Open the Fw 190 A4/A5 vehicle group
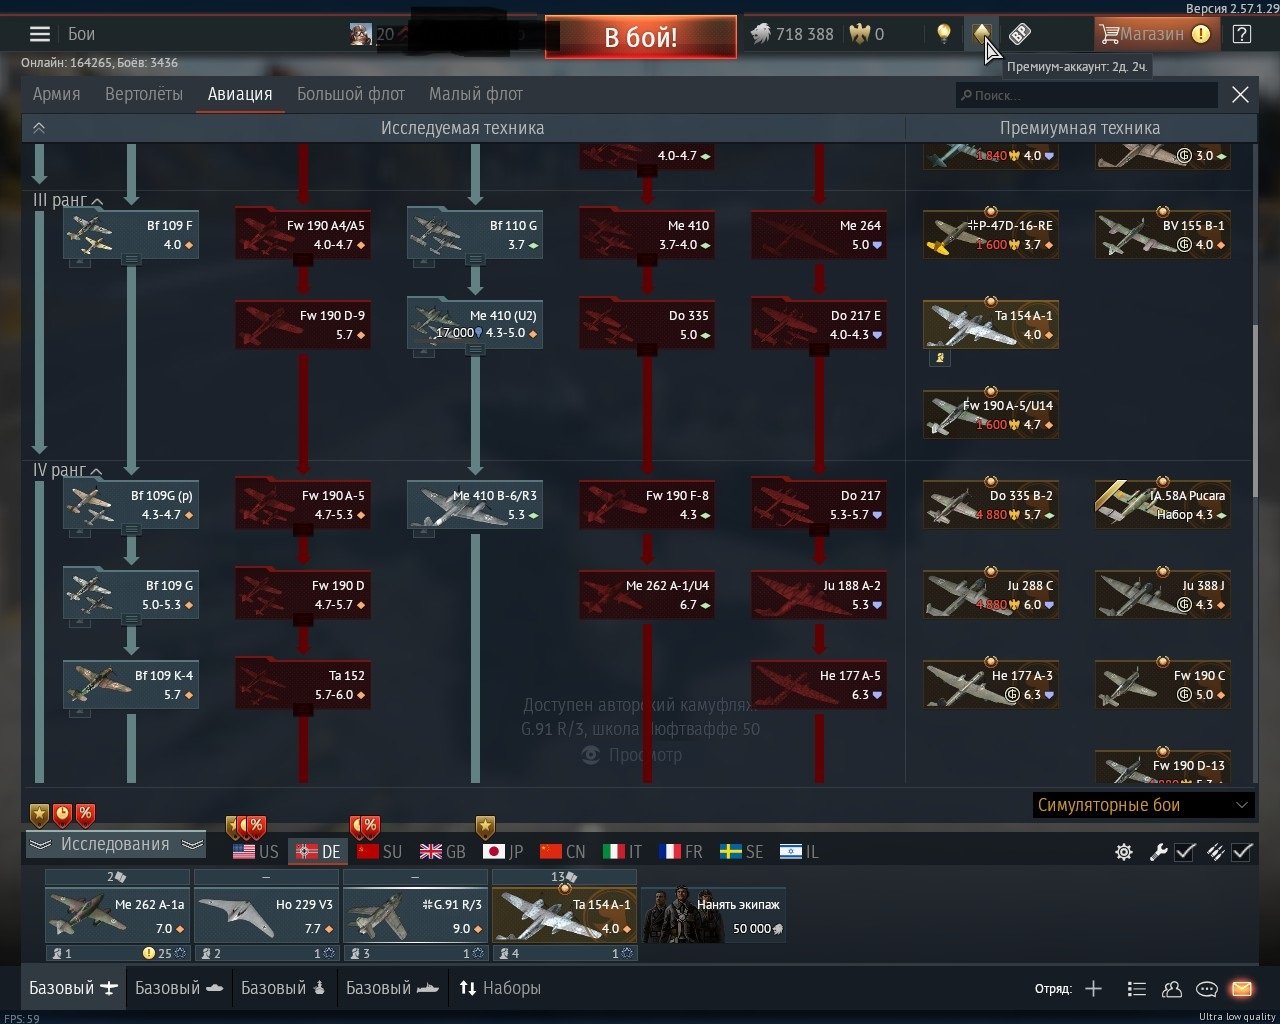1280x1024 pixels. (x=303, y=235)
